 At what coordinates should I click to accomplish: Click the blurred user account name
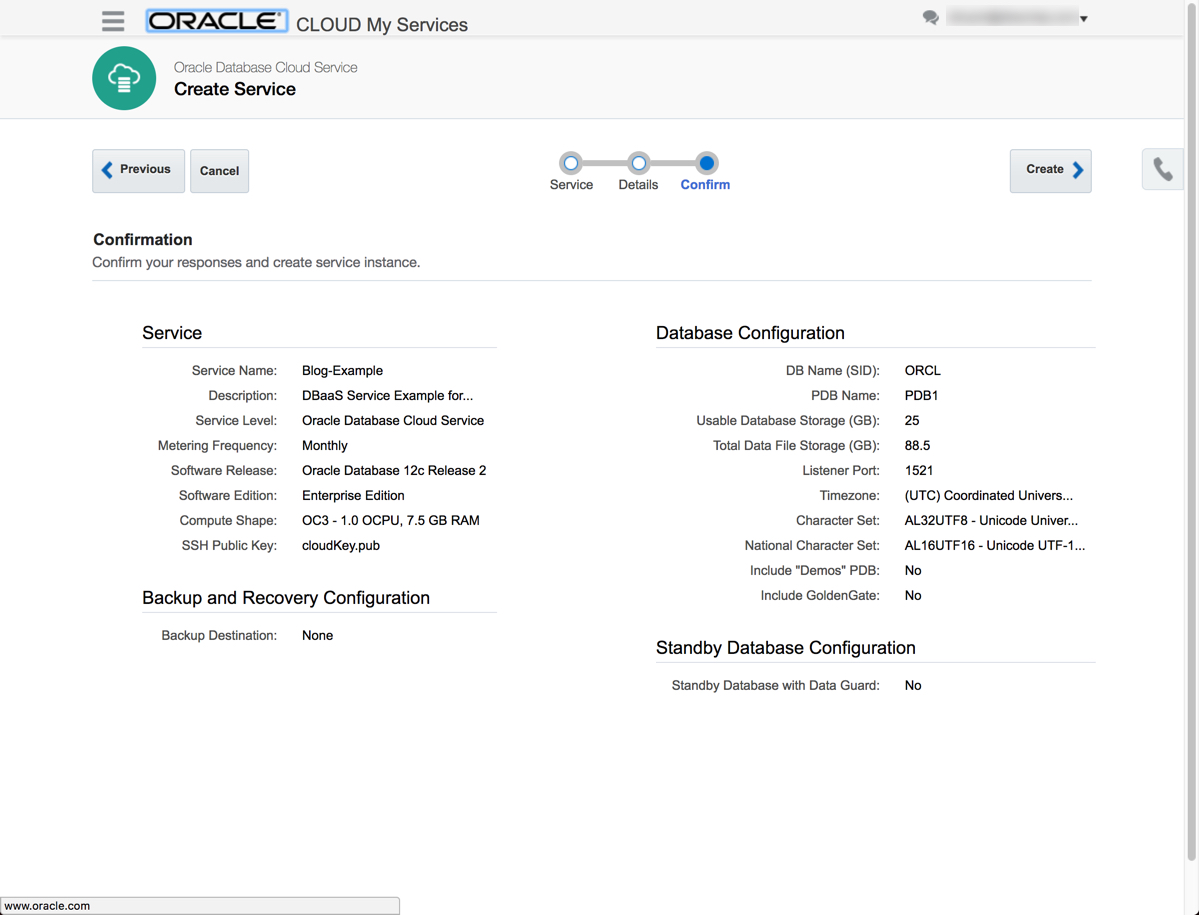(1011, 17)
